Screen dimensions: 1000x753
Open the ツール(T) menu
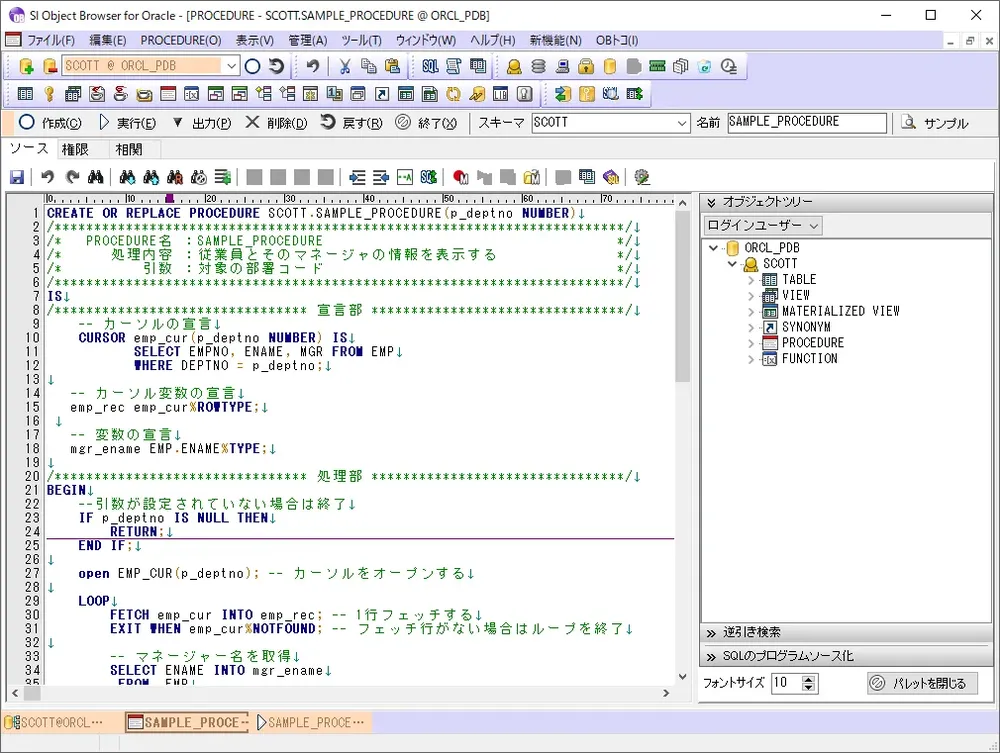click(x=361, y=40)
